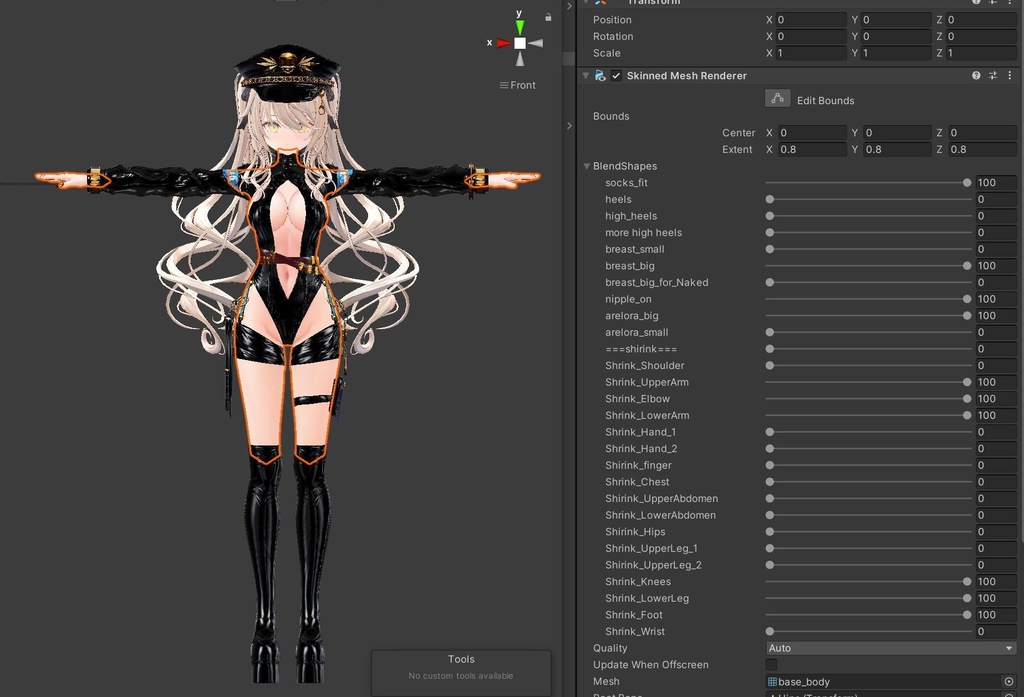Click the Shrink_UpperAbdomen label
1024x697 pixels.
coord(662,498)
